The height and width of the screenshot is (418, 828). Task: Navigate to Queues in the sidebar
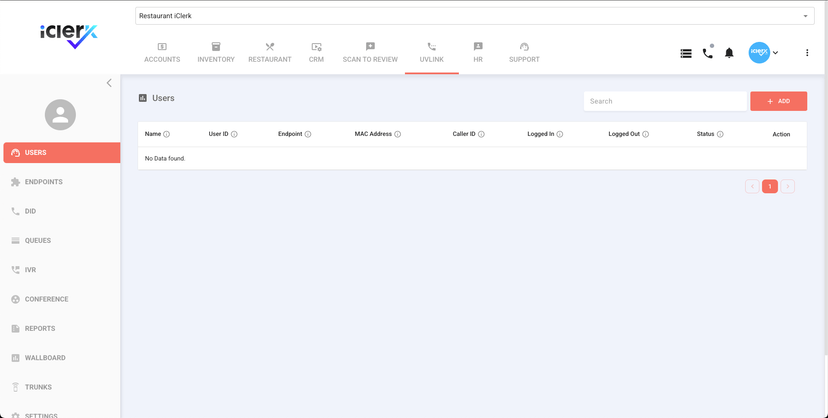38,241
